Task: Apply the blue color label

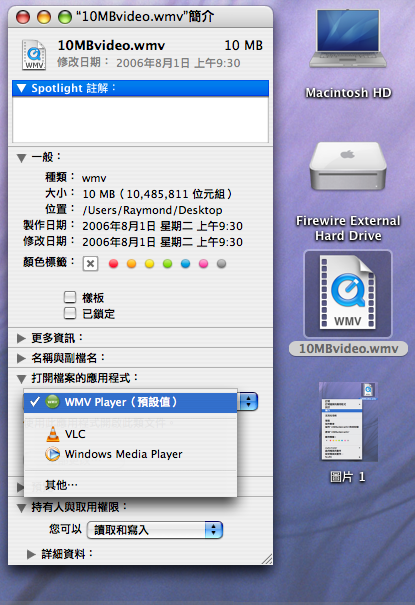Action: point(186,264)
